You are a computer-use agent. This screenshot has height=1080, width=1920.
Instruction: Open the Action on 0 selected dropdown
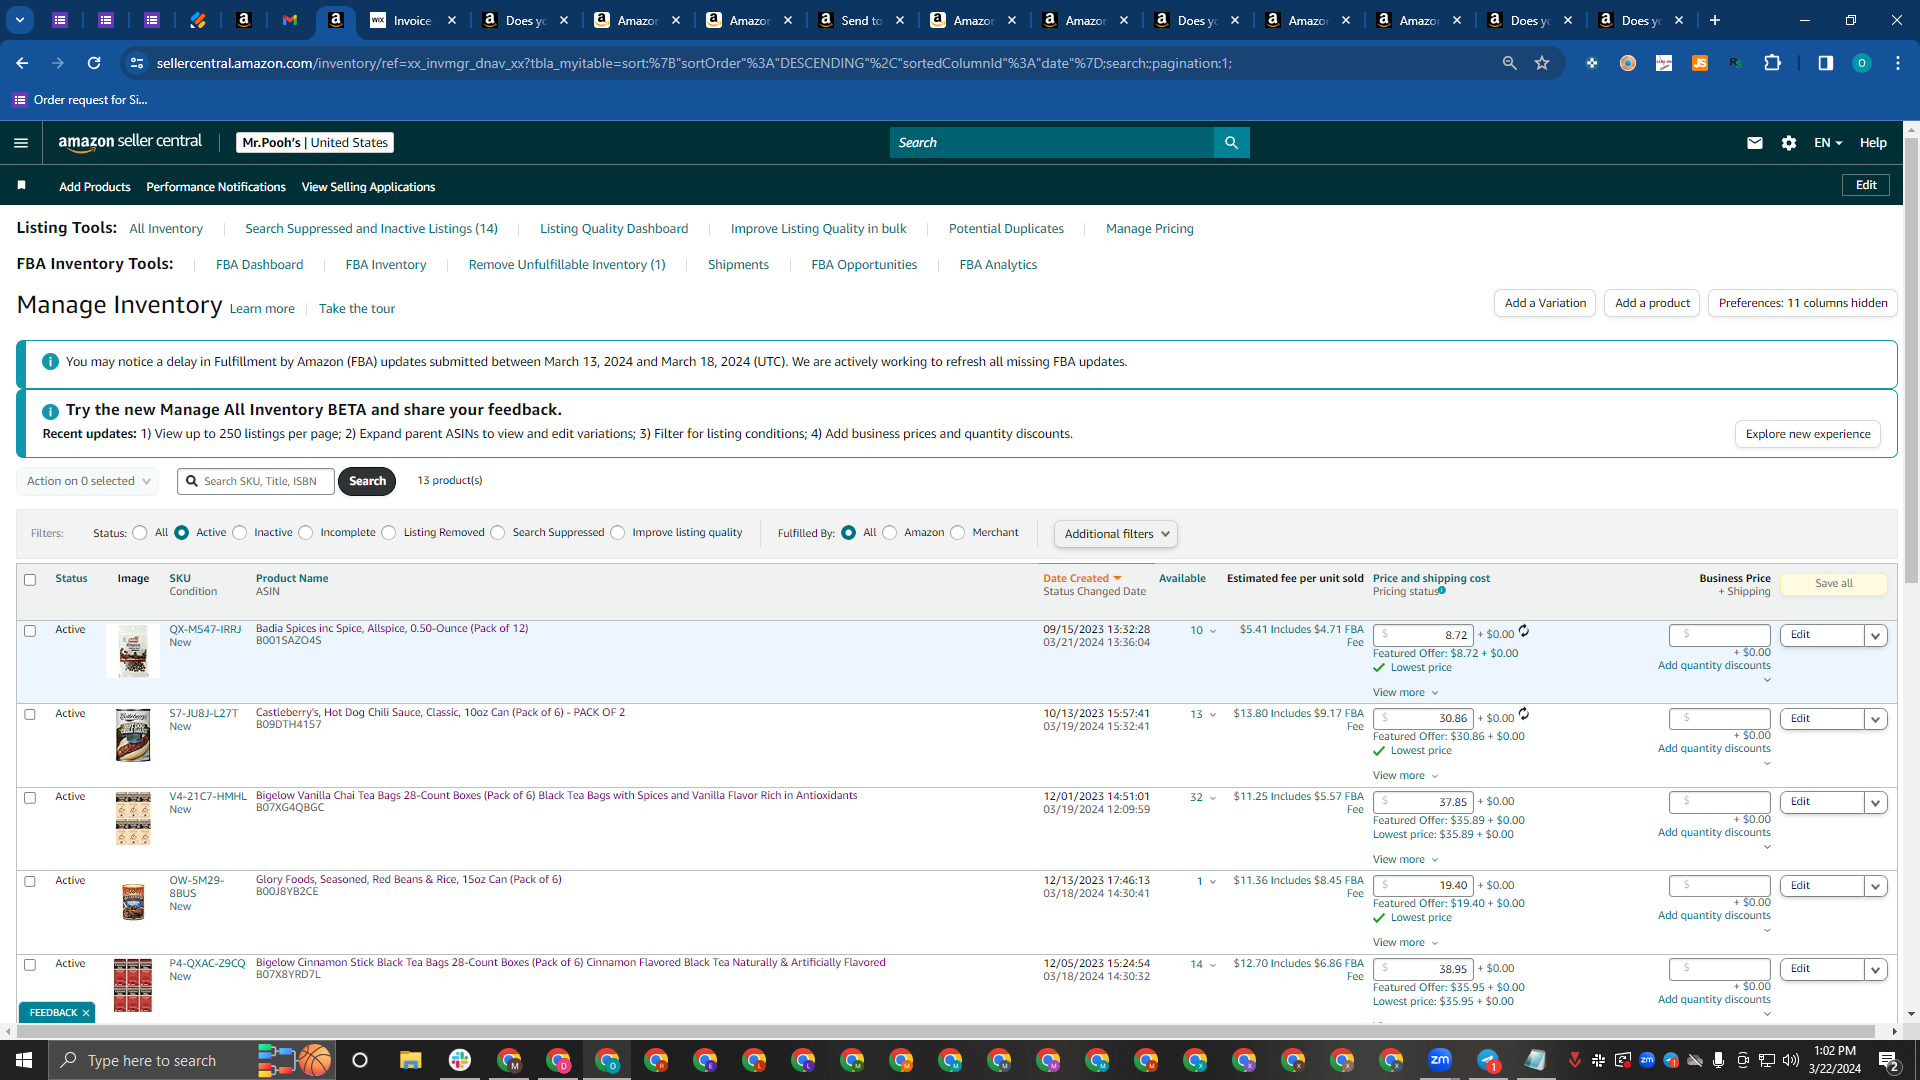88,481
